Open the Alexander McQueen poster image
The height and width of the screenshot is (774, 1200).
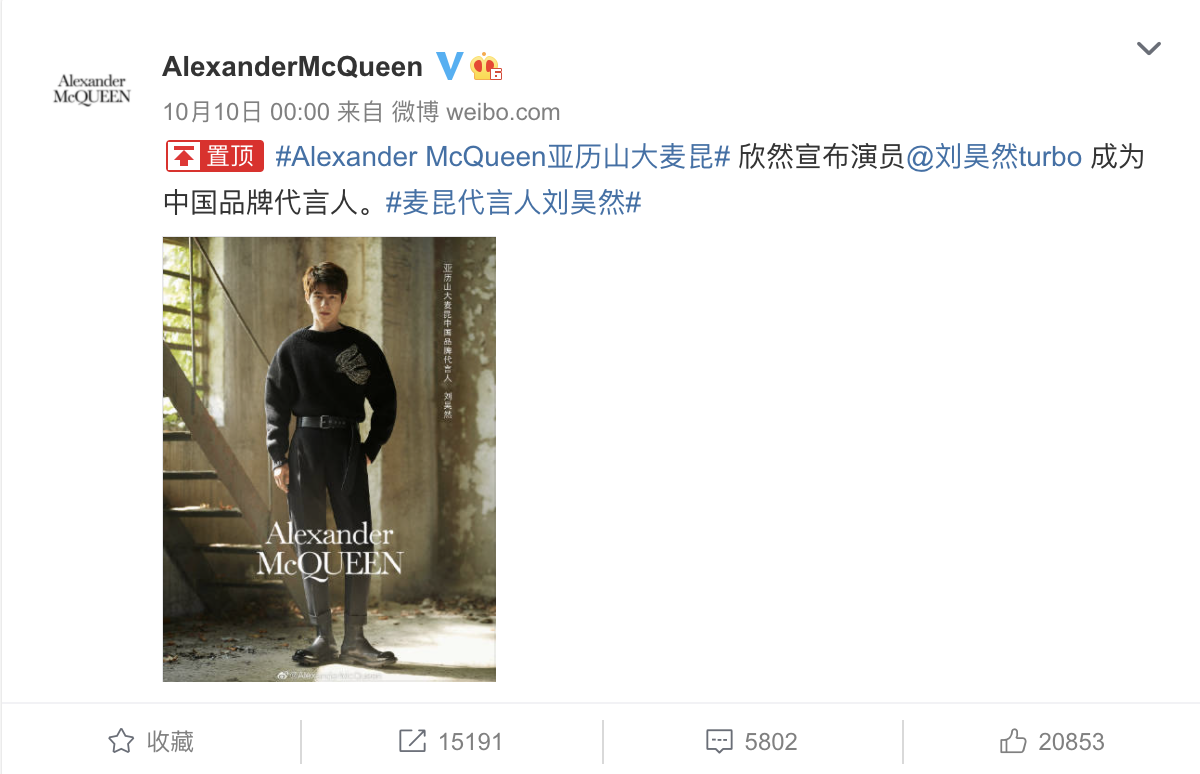(x=329, y=459)
